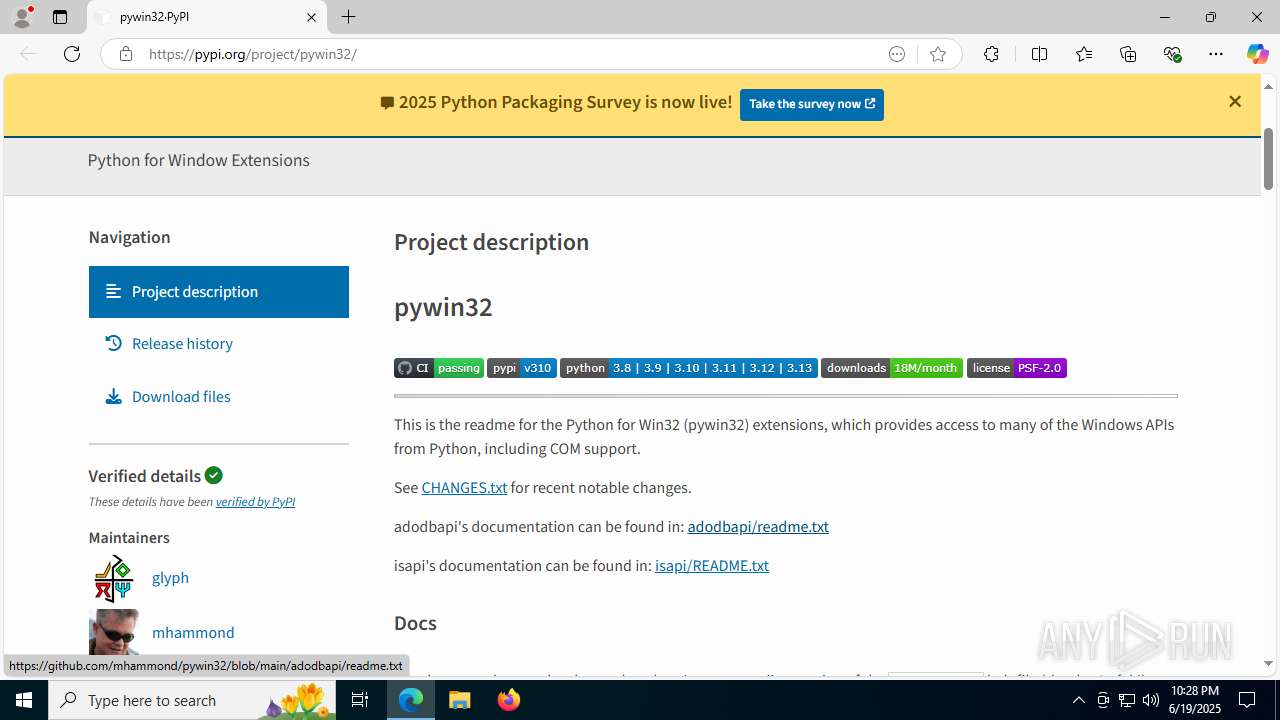Open network status tray icon
This screenshot has height=720, width=1280.
pyautogui.click(x=1127, y=700)
